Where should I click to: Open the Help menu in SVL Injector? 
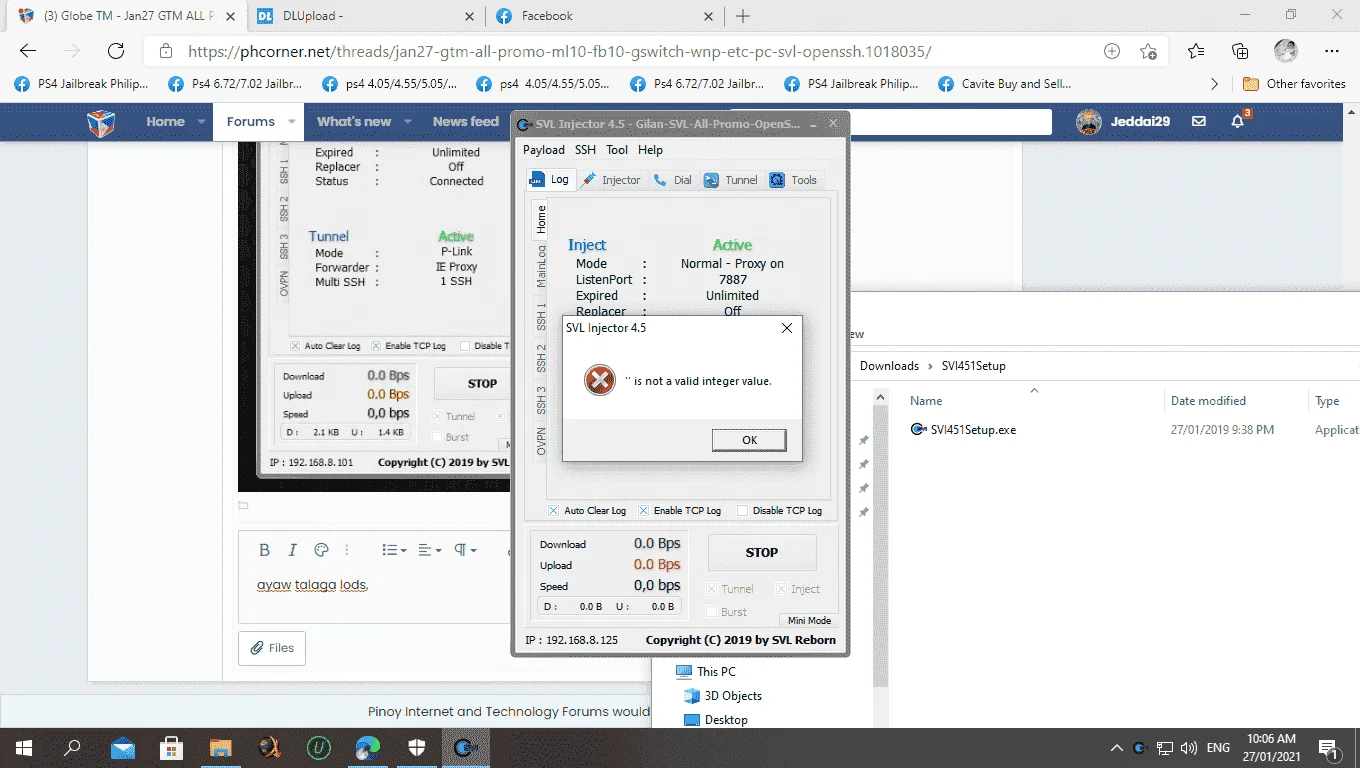coord(650,150)
